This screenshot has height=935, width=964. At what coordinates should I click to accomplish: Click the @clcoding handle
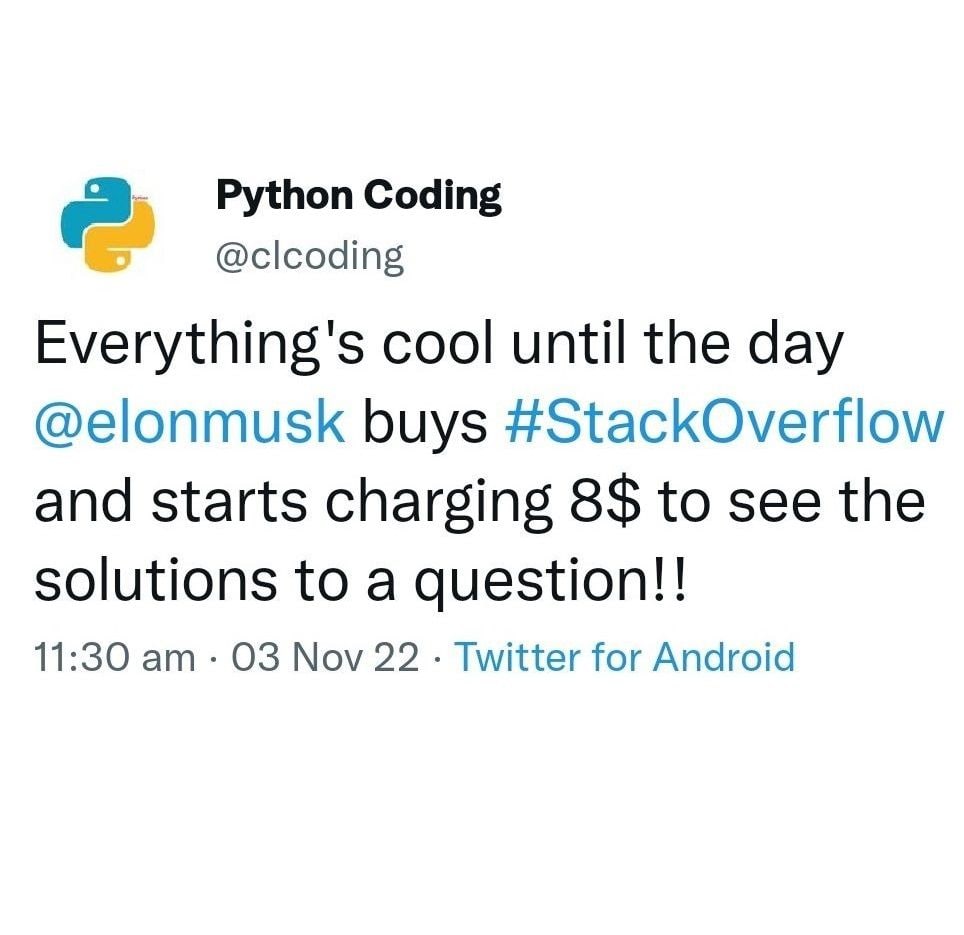(x=310, y=257)
